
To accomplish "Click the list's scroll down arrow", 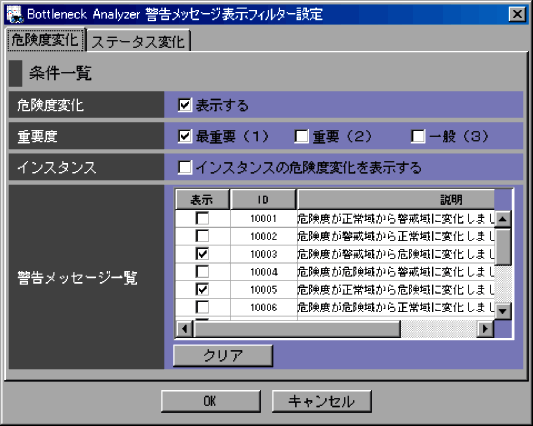I will pos(503,311).
